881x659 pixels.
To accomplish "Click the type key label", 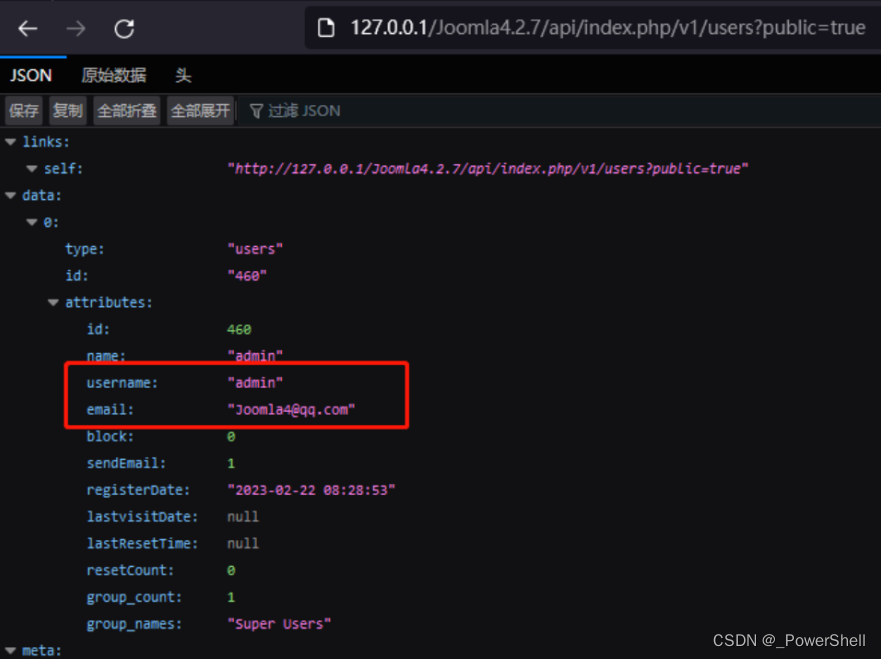I will click(85, 249).
